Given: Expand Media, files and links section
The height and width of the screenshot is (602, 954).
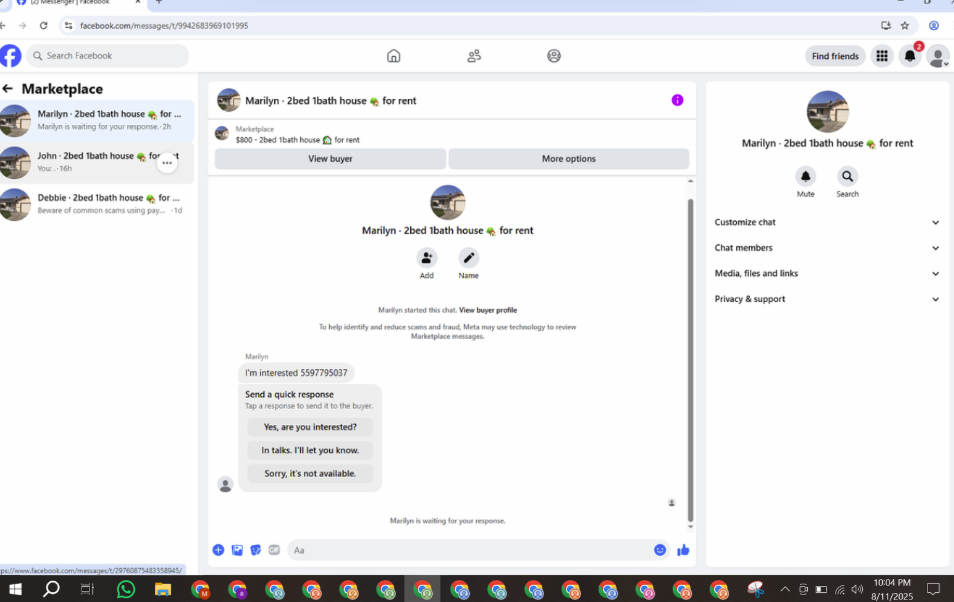Looking at the screenshot, I should click(827, 273).
